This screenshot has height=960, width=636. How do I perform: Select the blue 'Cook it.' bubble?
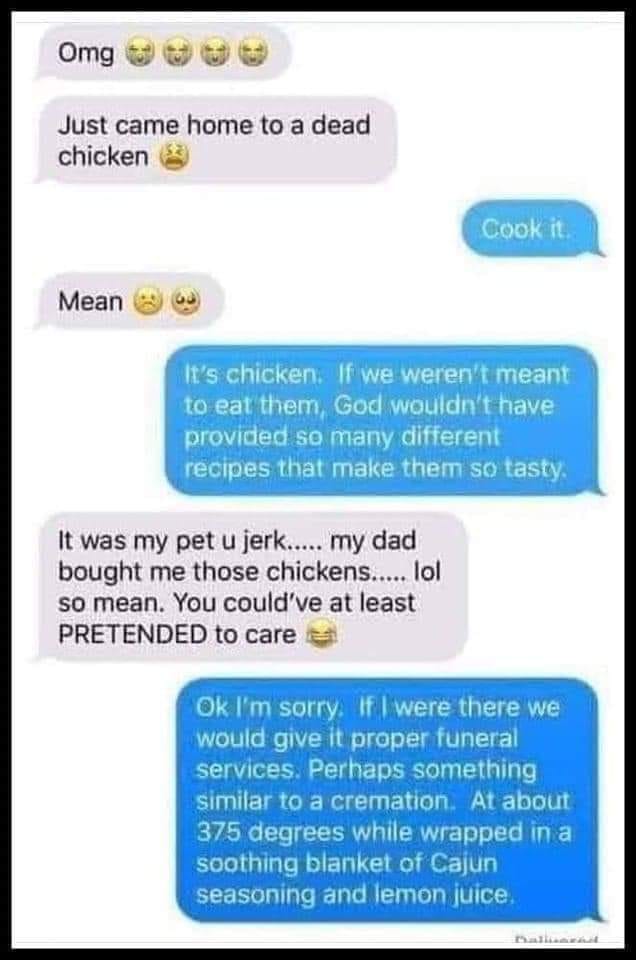click(531, 229)
